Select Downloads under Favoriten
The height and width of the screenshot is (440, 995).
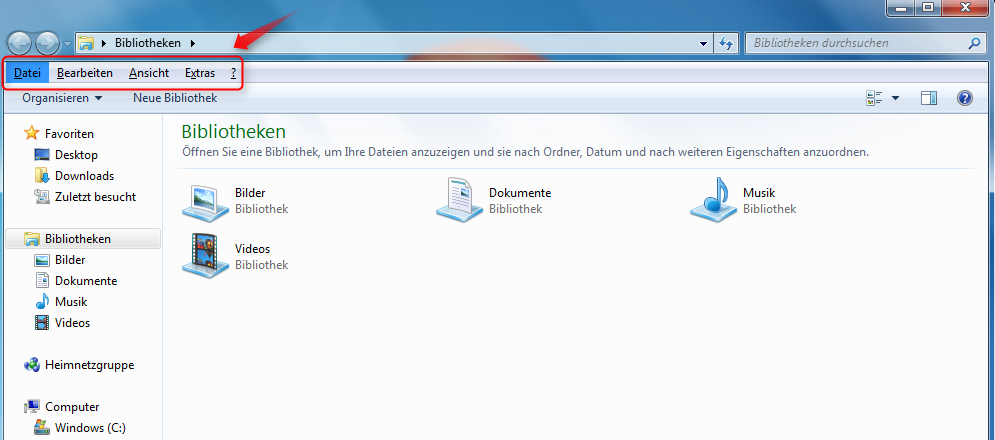click(84, 176)
